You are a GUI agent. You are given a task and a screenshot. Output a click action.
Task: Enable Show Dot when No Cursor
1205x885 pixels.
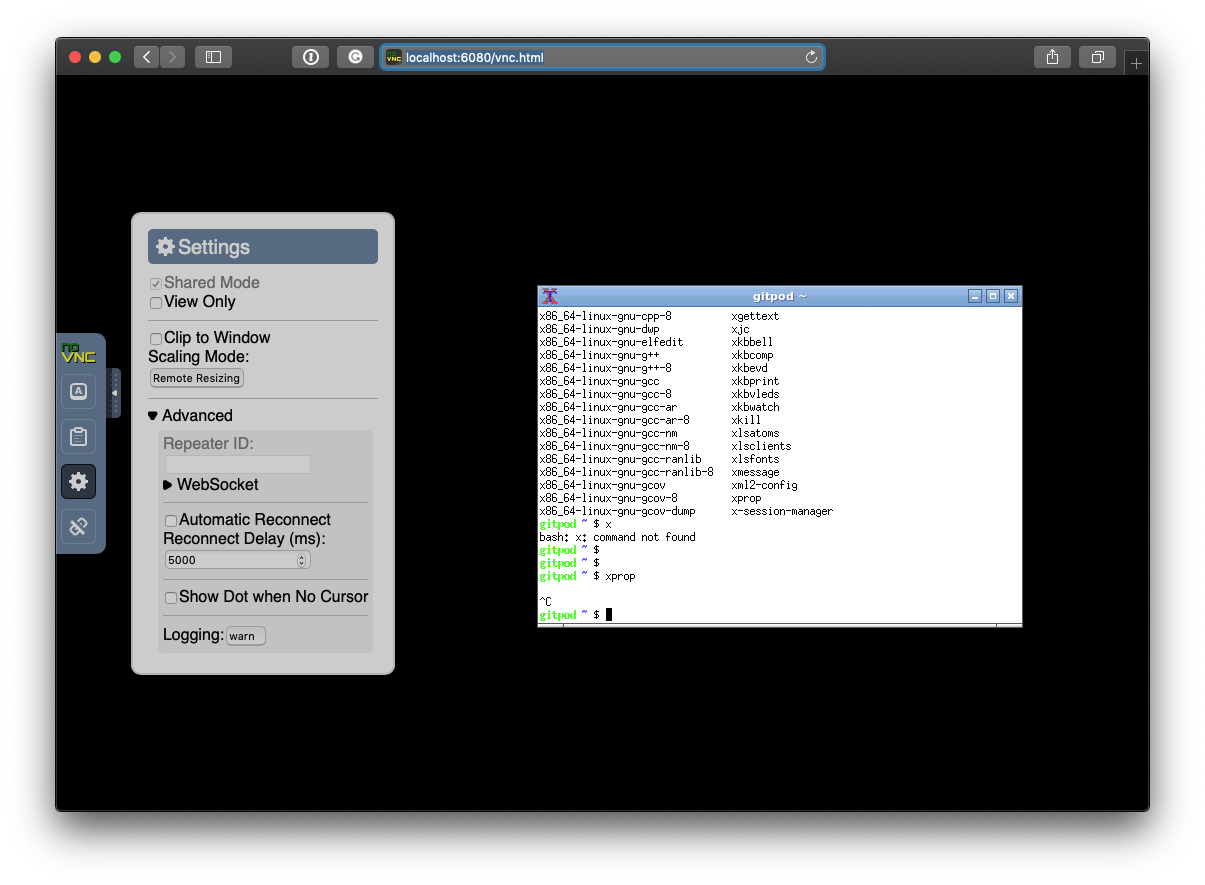(x=171, y=597)
